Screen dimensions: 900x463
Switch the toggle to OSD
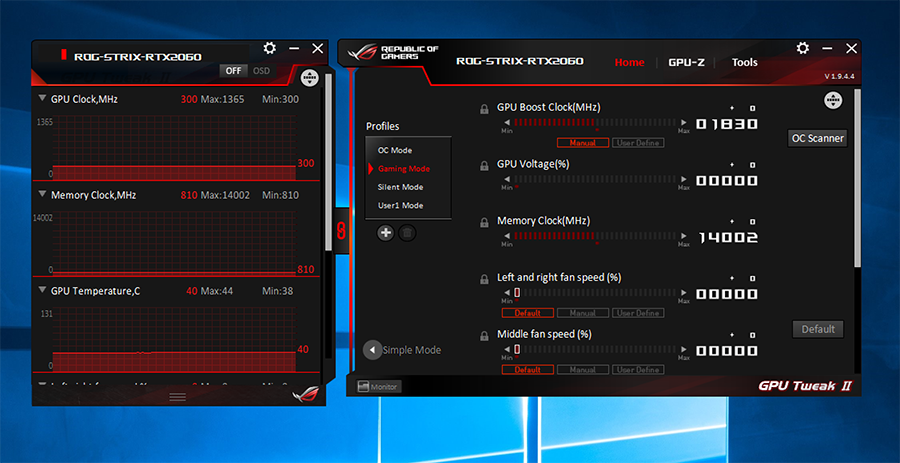tap(261, 71)
